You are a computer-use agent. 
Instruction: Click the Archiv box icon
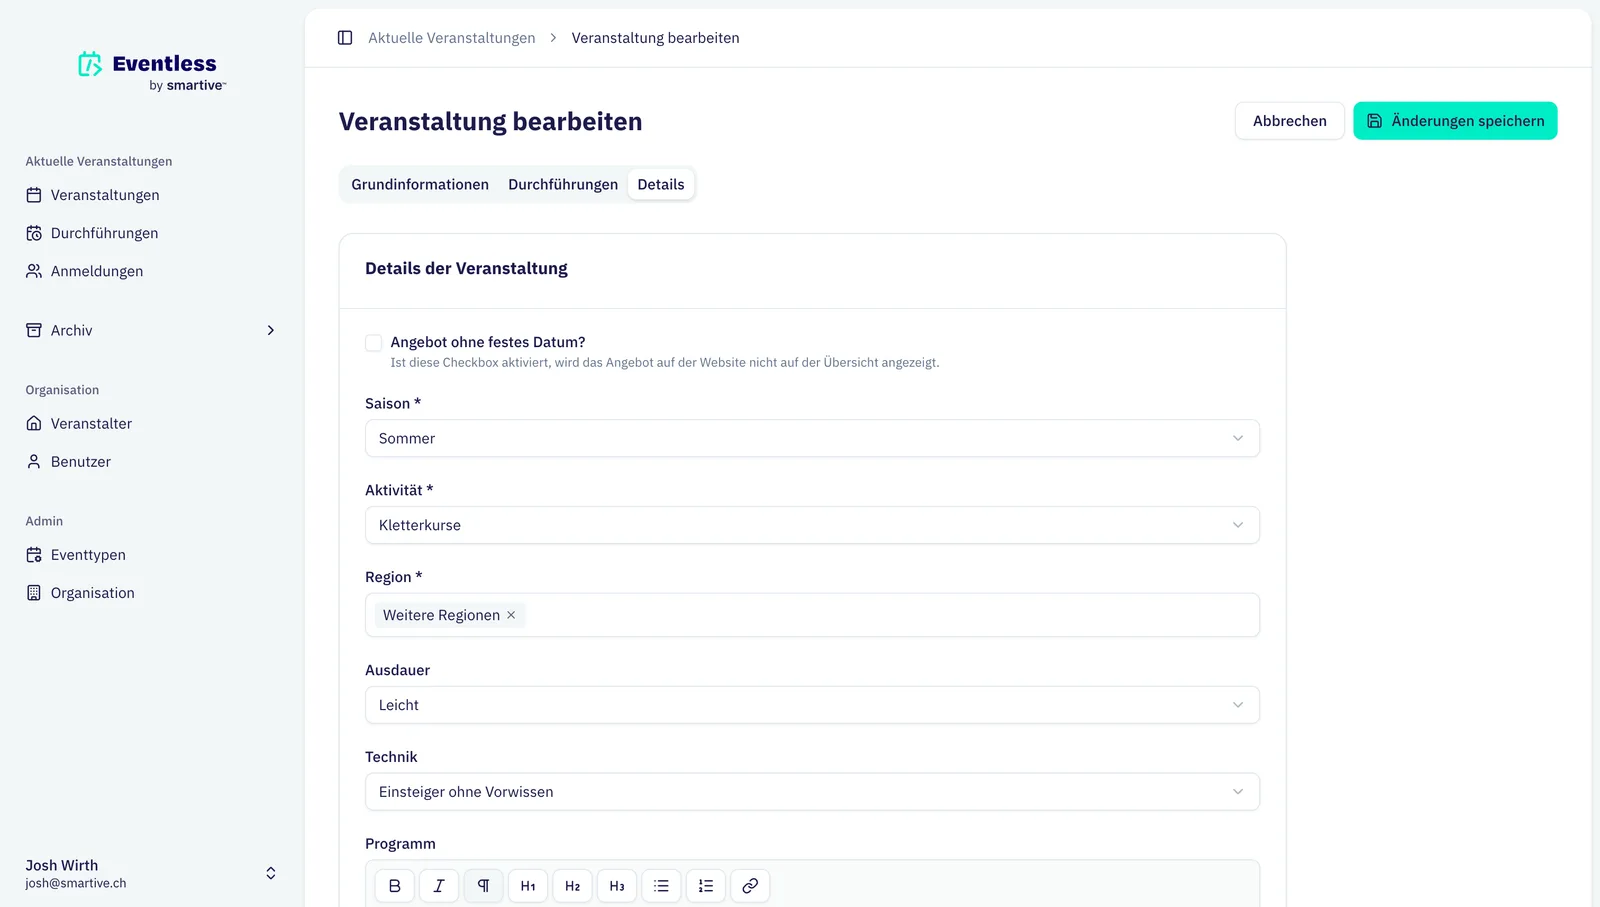click(x=34, y=330)
